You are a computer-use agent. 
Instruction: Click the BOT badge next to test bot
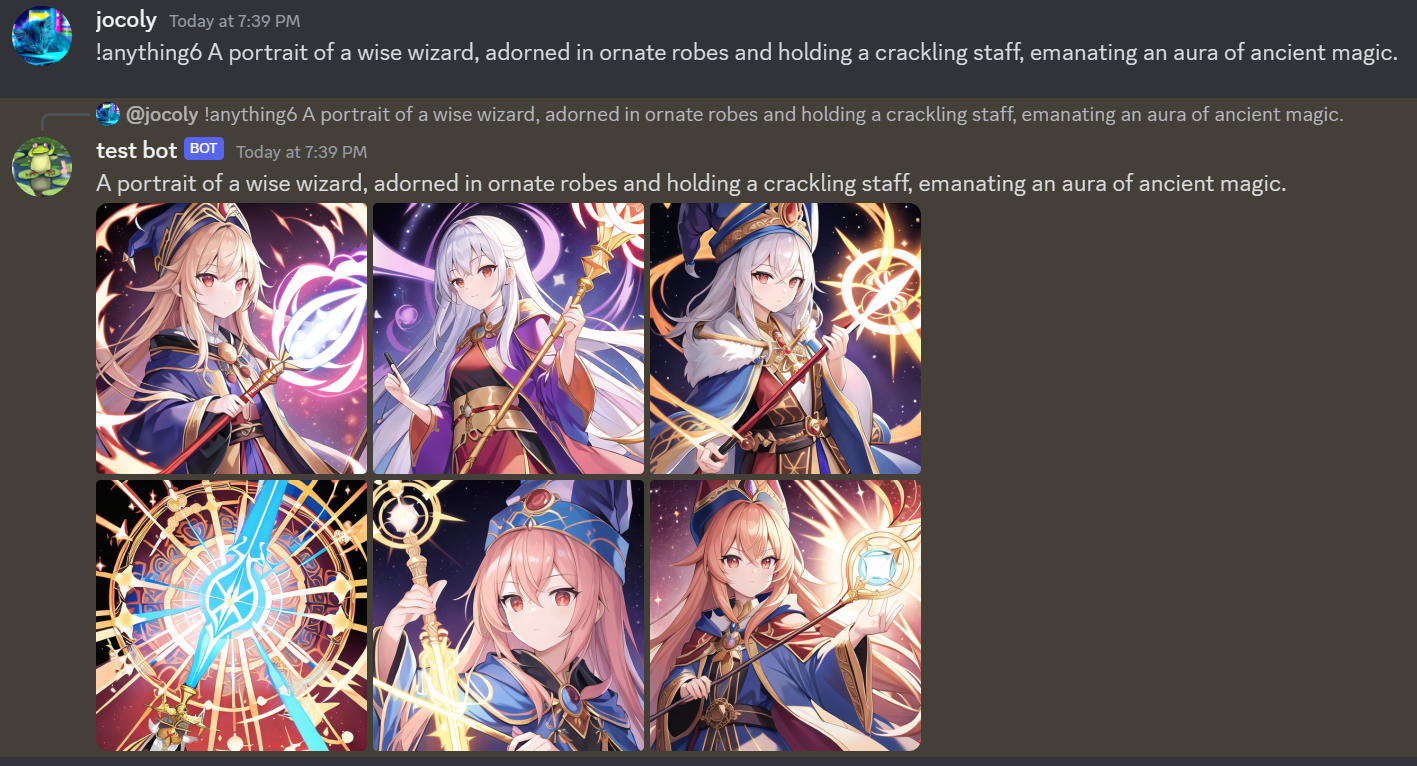[x=203, y=149]
